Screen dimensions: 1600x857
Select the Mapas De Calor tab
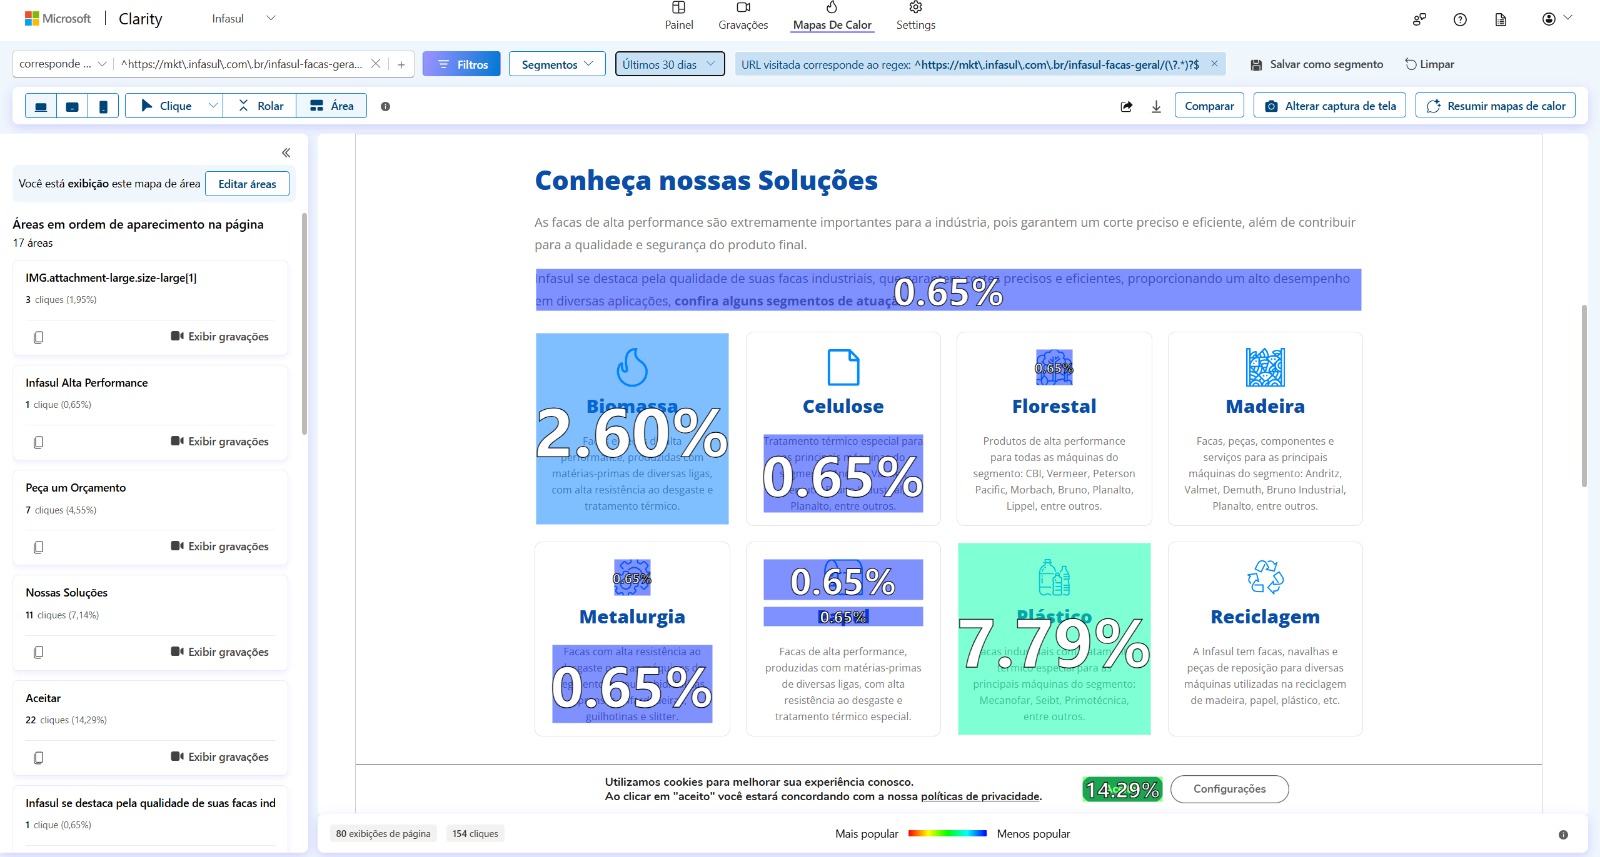pos(832,17)
